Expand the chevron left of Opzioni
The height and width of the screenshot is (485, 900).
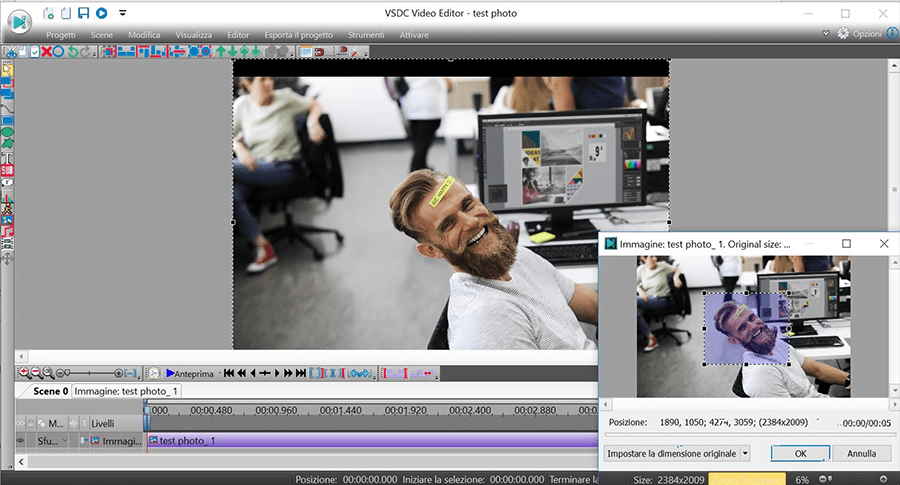[x=826, y=33]
